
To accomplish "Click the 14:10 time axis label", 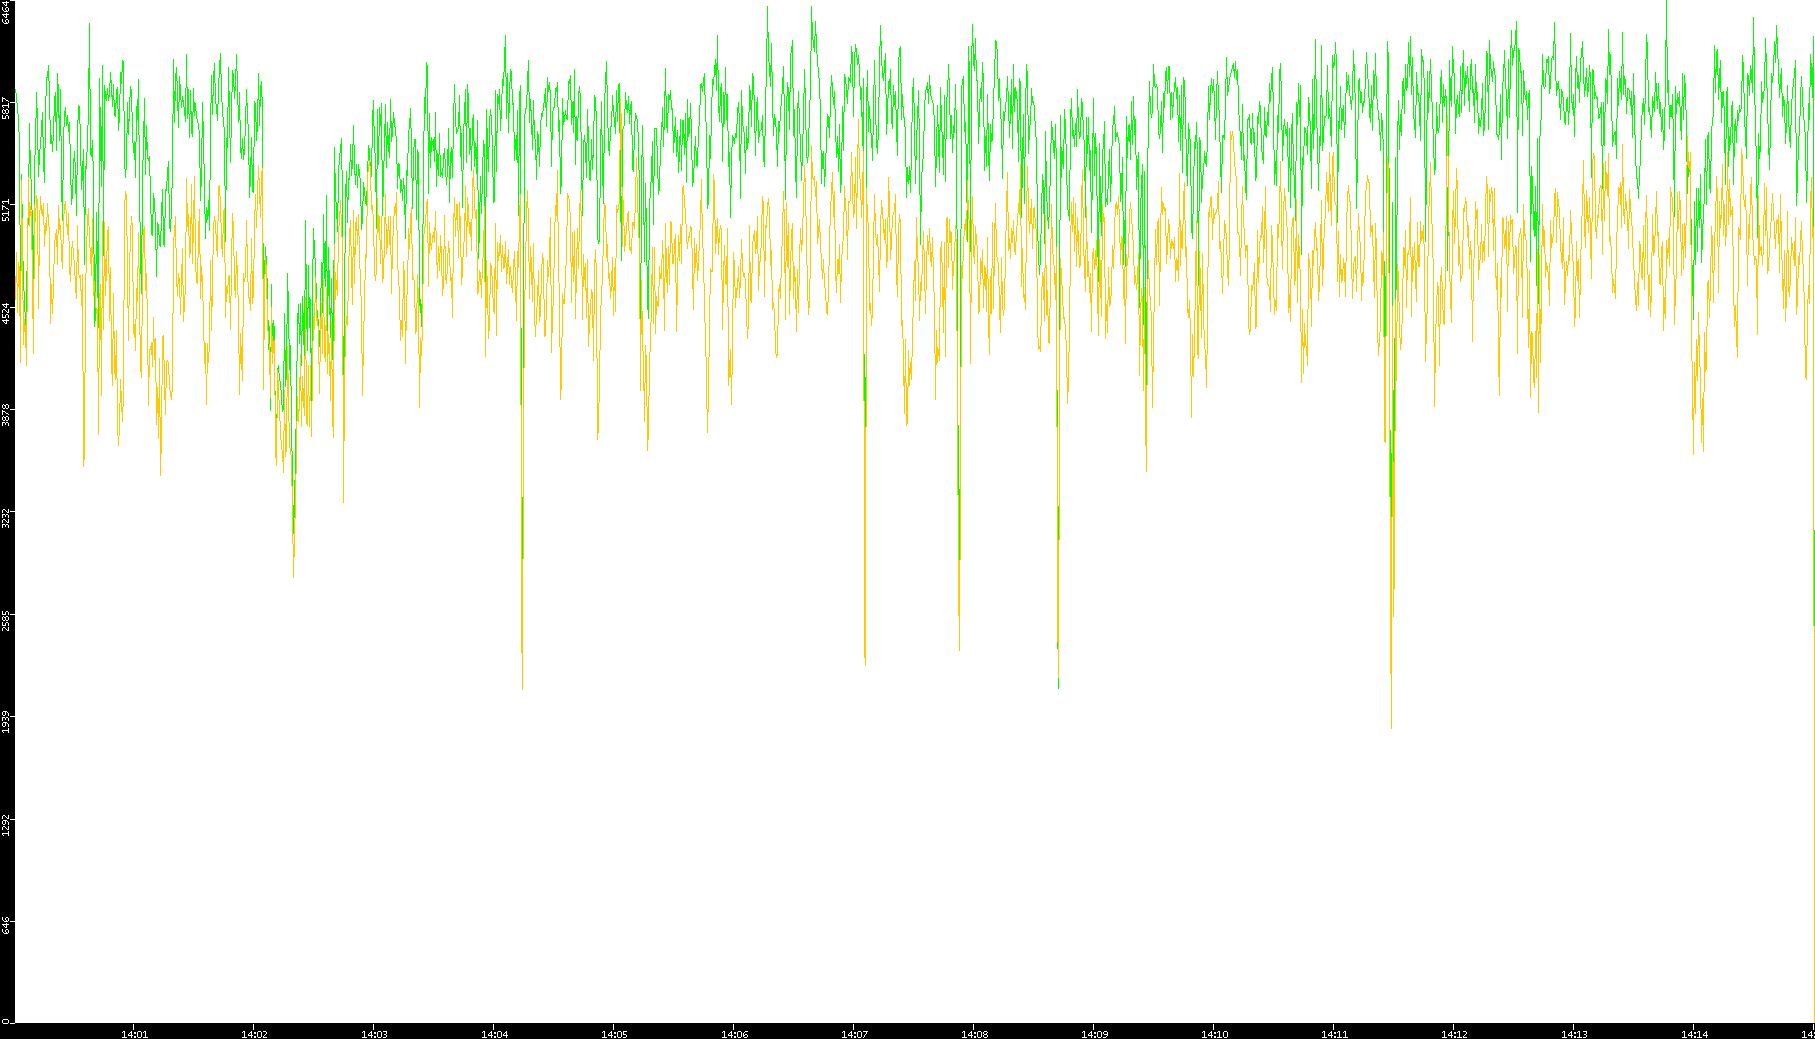I will tap(1214, 1034).
